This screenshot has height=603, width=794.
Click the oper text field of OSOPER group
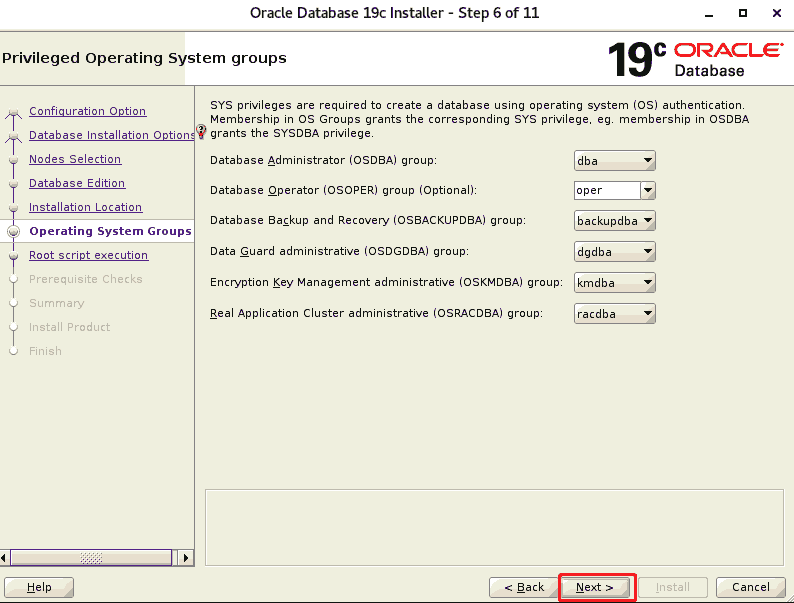tap(607, 190)
